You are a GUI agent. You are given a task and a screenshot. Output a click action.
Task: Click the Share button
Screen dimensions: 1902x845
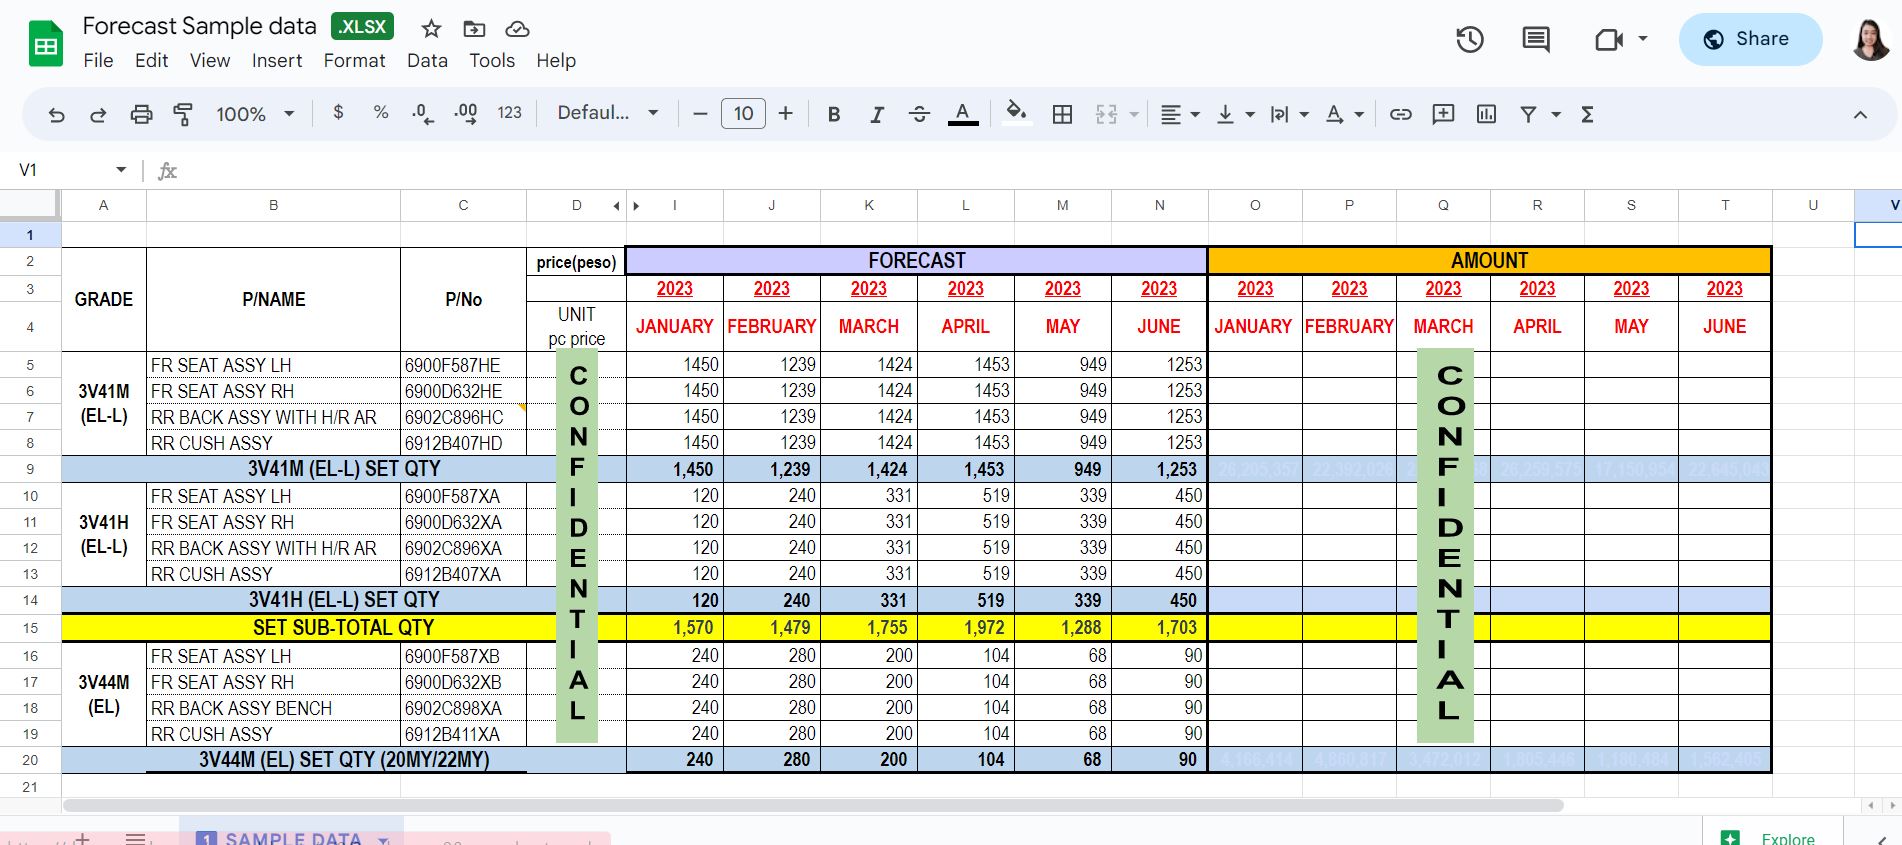1750,39
